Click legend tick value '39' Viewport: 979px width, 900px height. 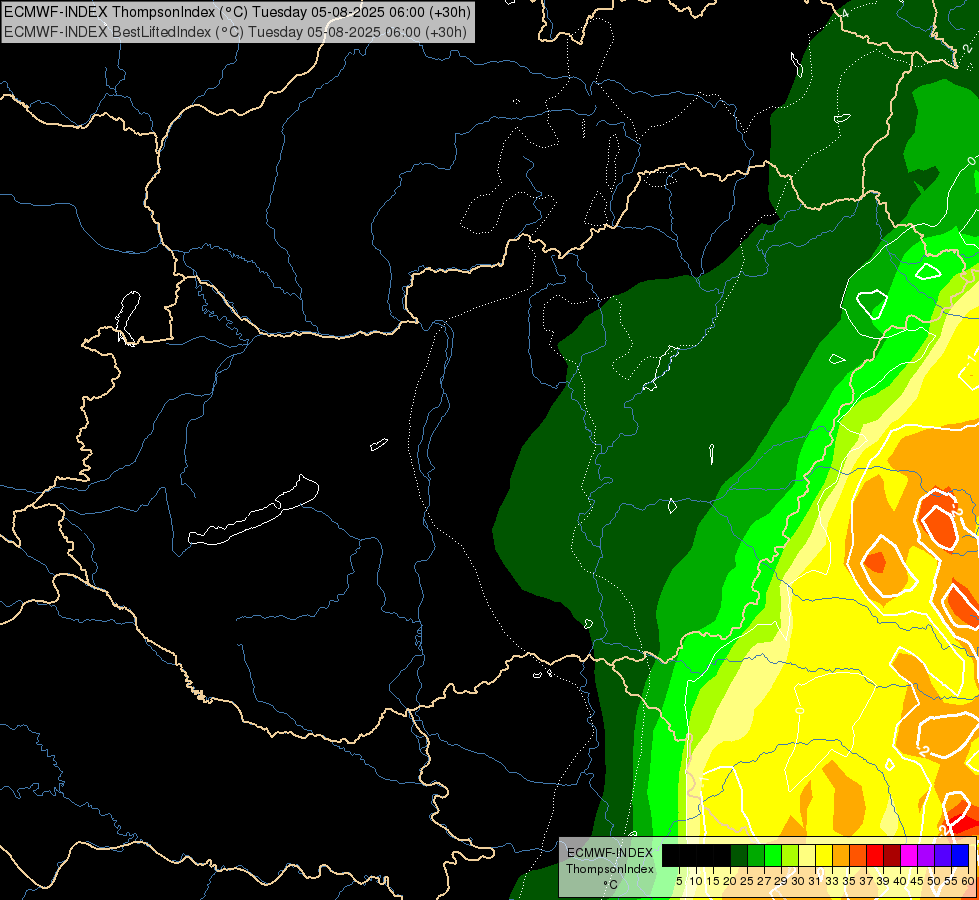[x=883, y=881]
